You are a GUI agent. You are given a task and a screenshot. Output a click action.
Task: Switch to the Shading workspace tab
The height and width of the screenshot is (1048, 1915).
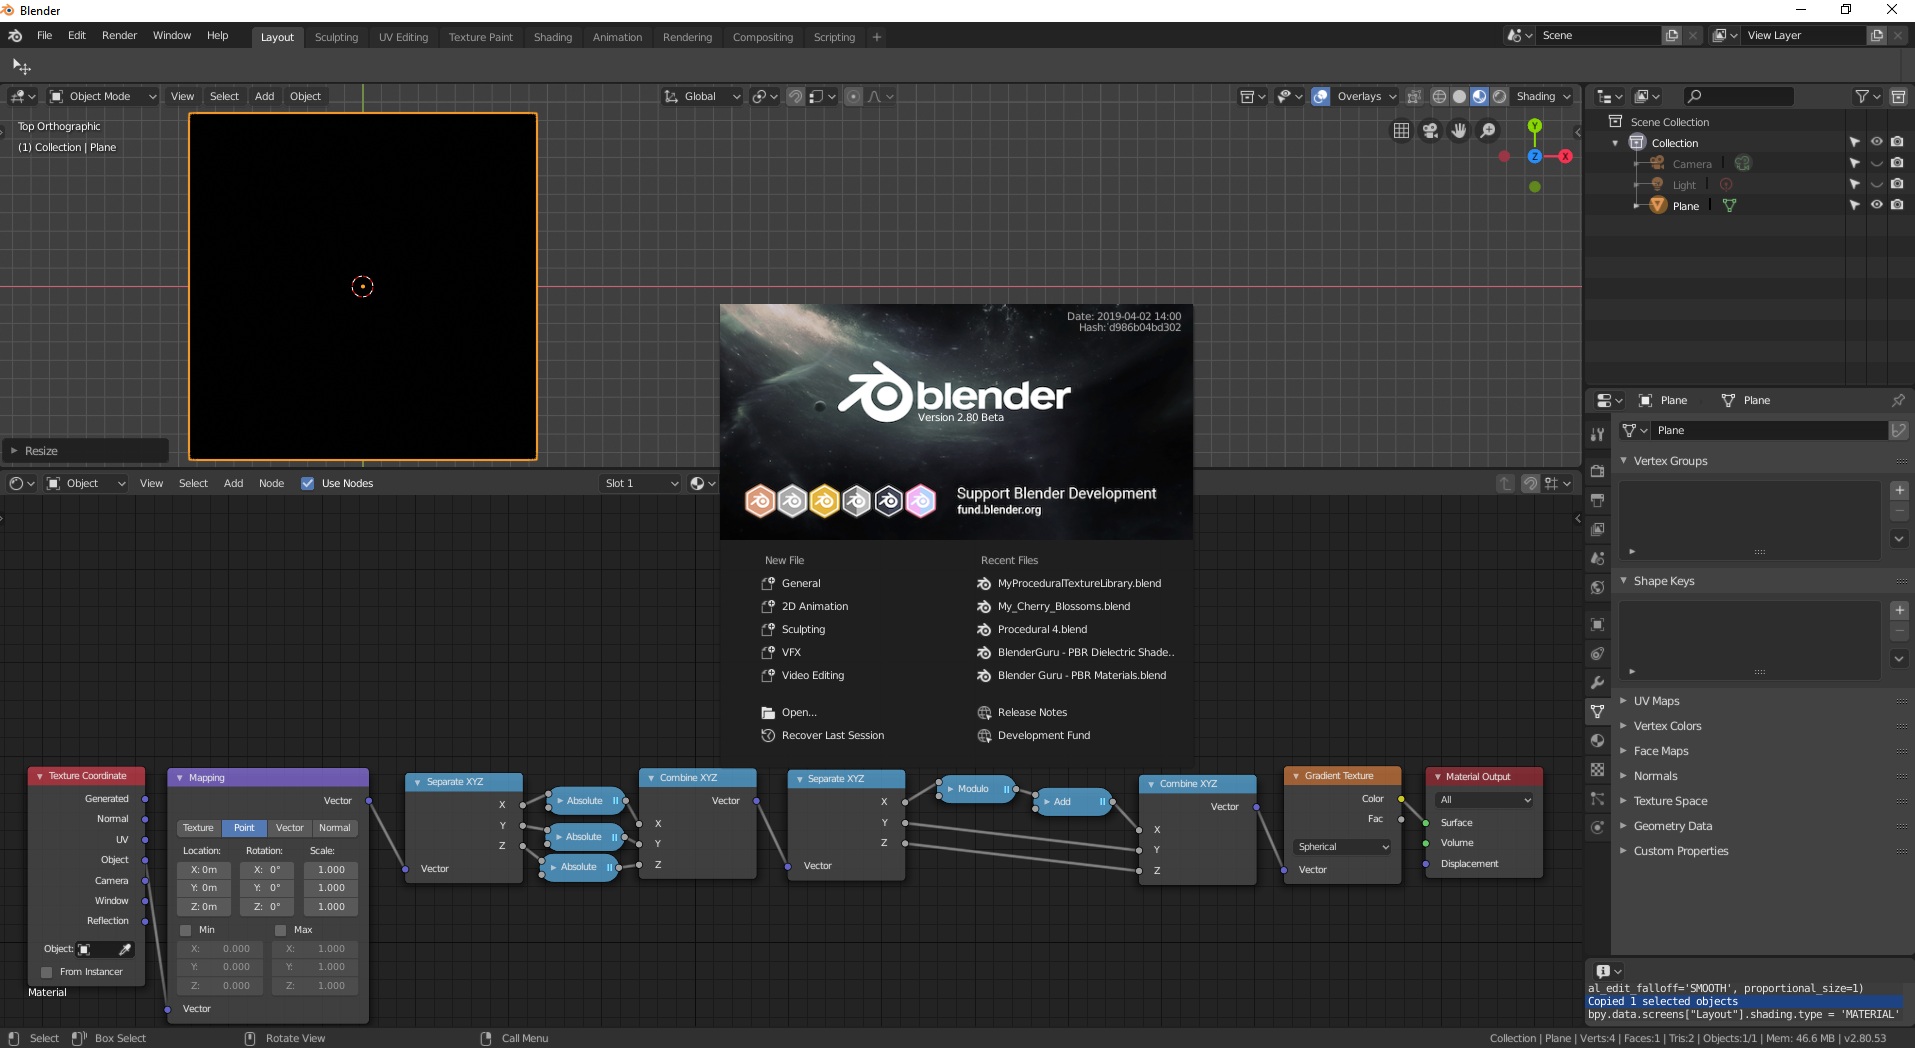(553, 37)
